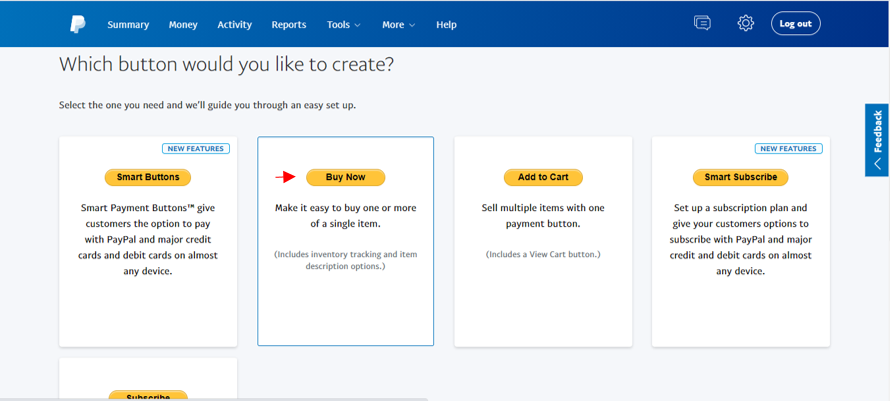The width and height of the screenshot is (890, 401).
Task: Expand the More dropdown menu
Action: (398, 24)
